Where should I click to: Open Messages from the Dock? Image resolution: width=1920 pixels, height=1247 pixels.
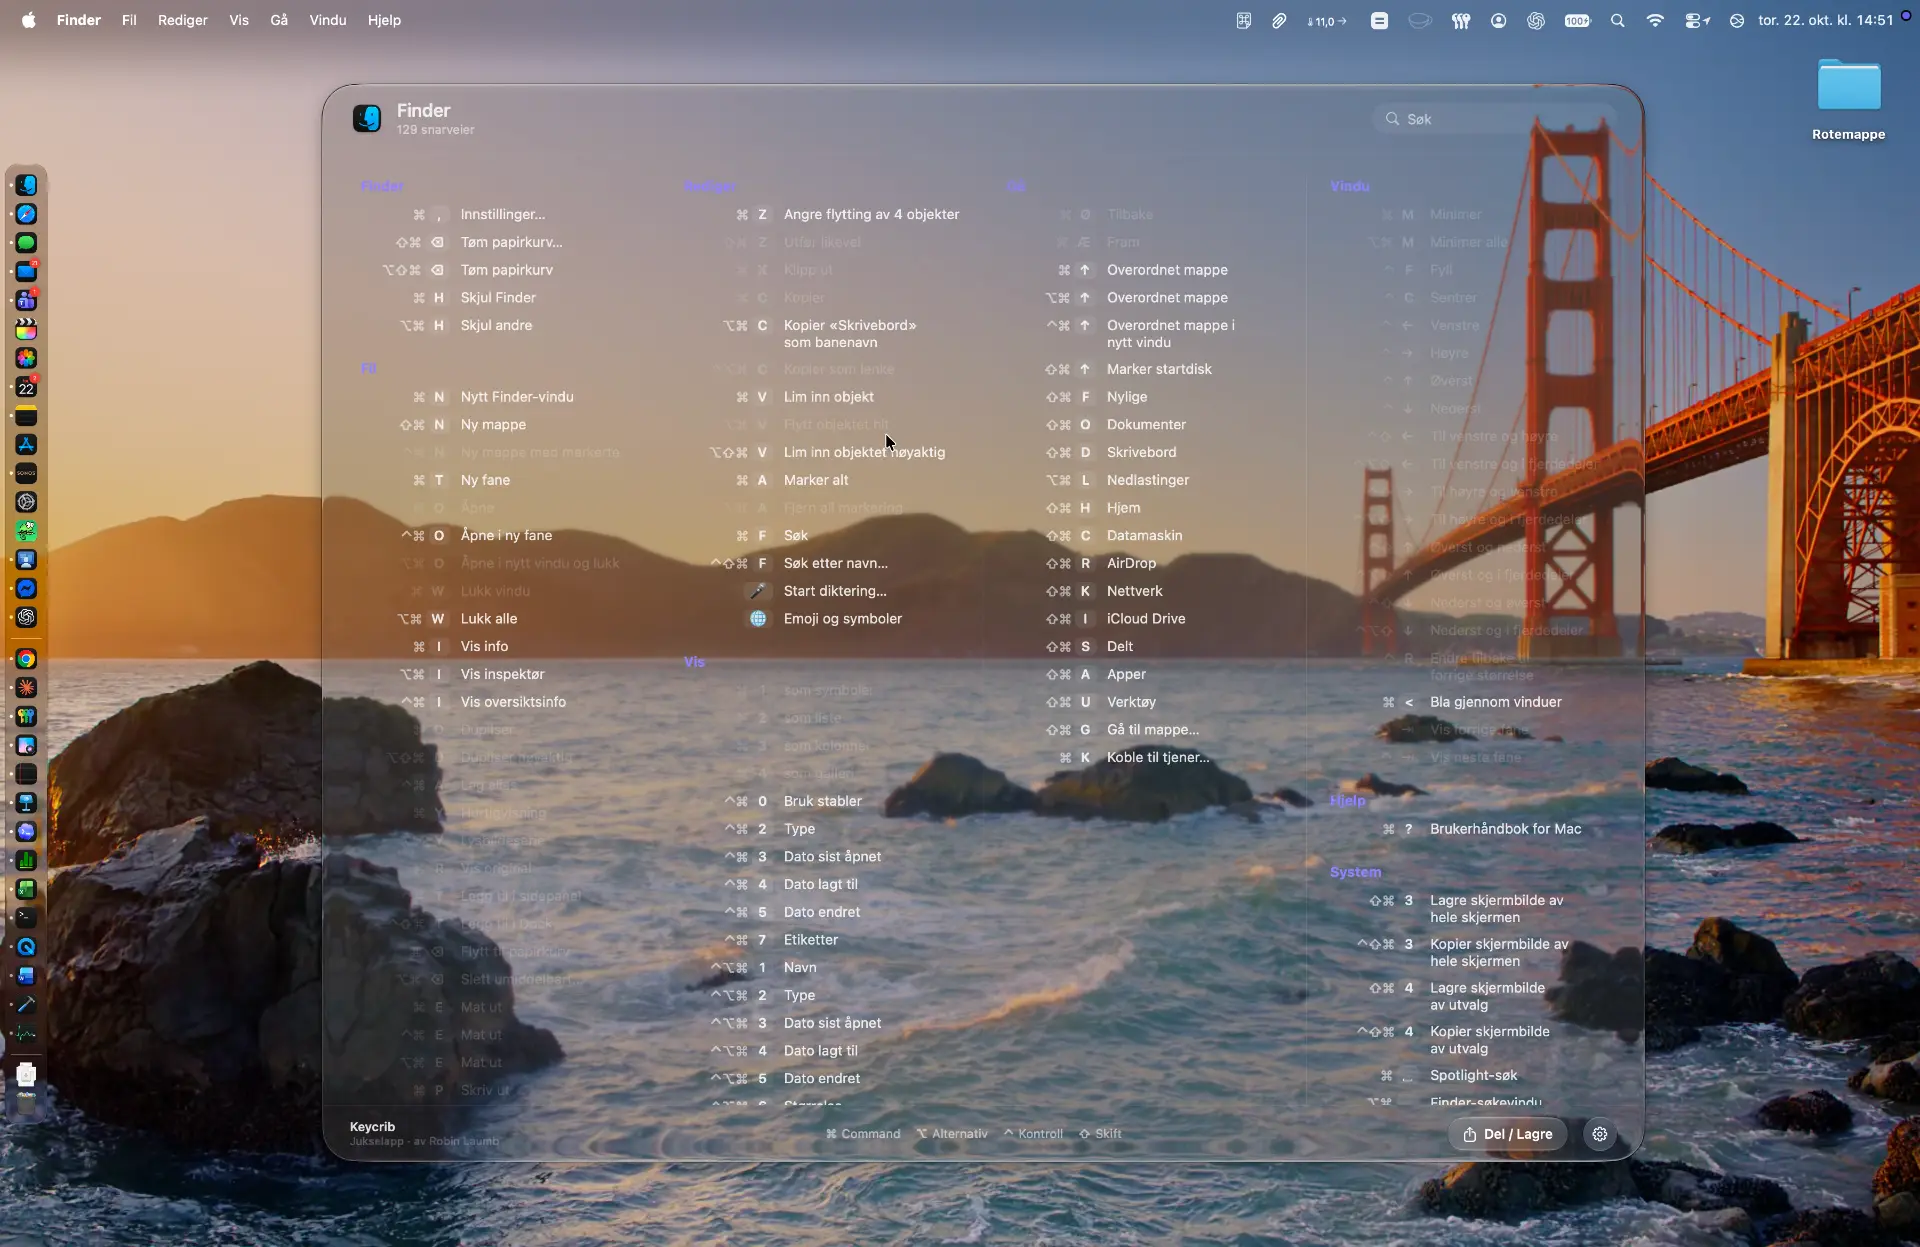pos(26,243)
